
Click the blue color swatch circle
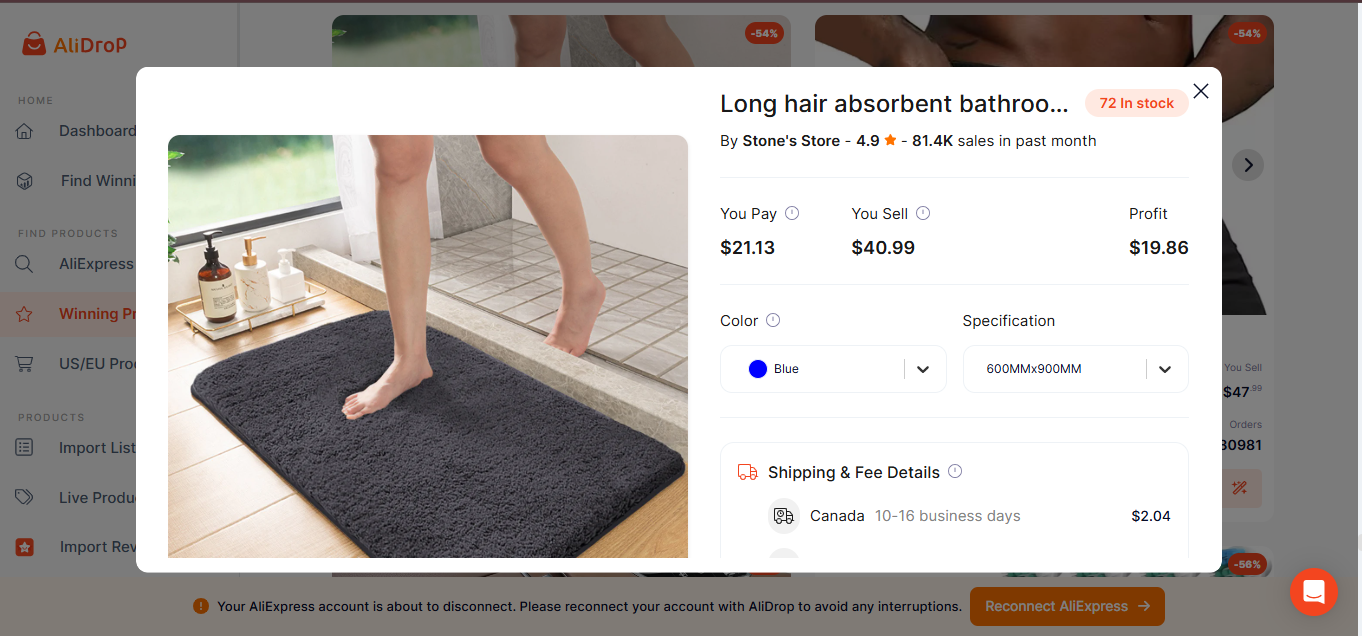(x=758, y=369)
